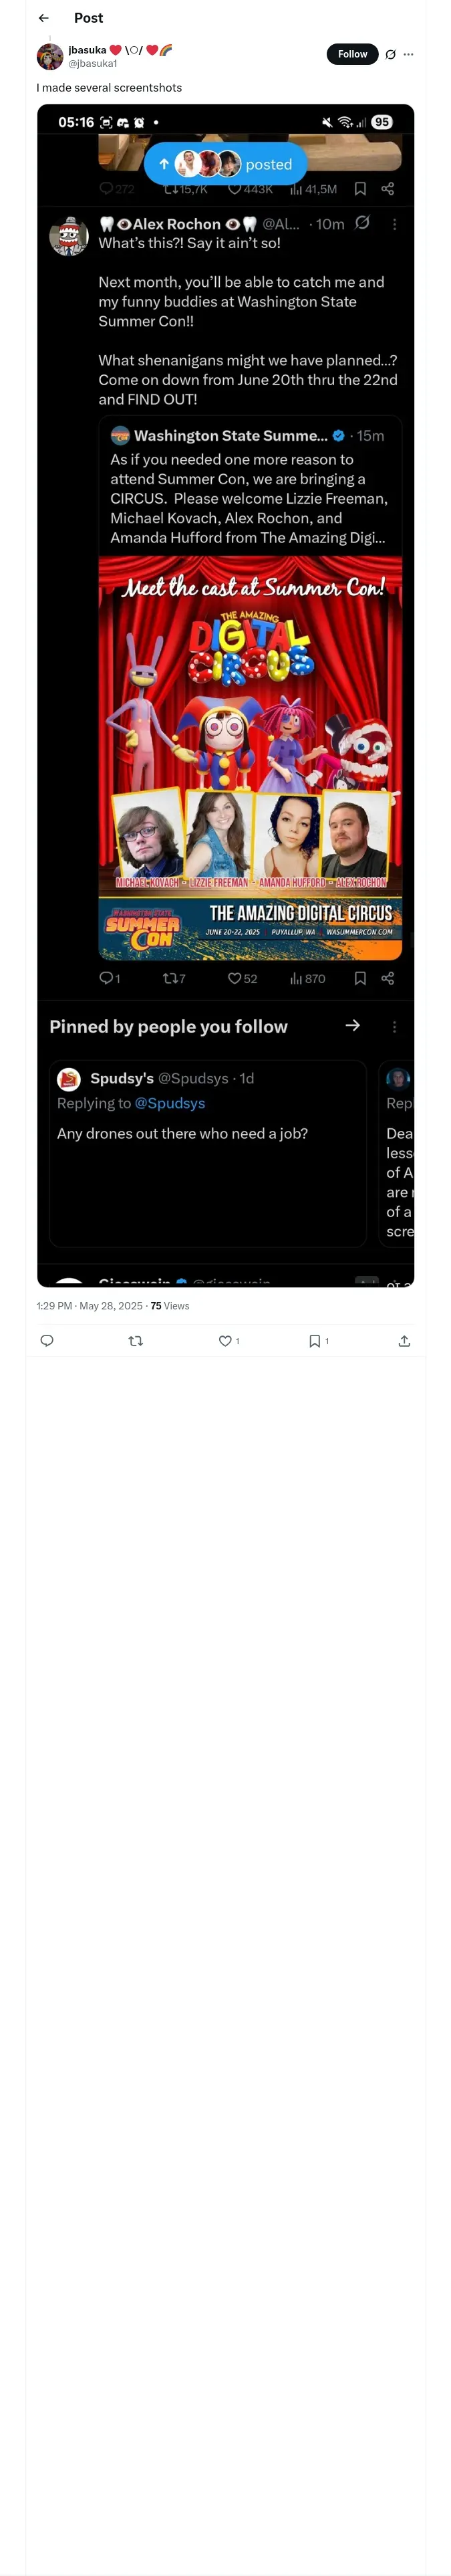This screenshot has height=2576, width=451.
Task: Click the 'Pinned by people you follow' heading
Action: tap(168, 1027)
